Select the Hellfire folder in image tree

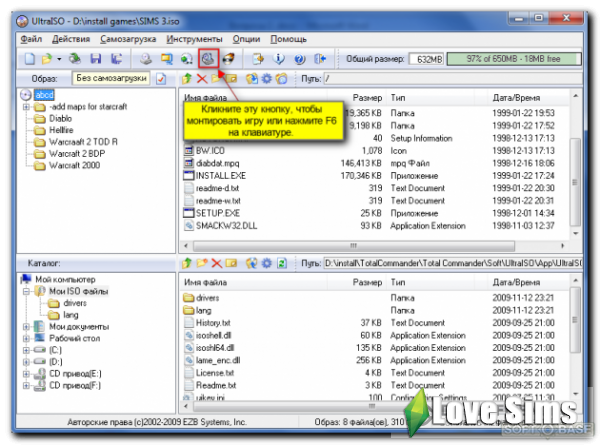[61, 130]
